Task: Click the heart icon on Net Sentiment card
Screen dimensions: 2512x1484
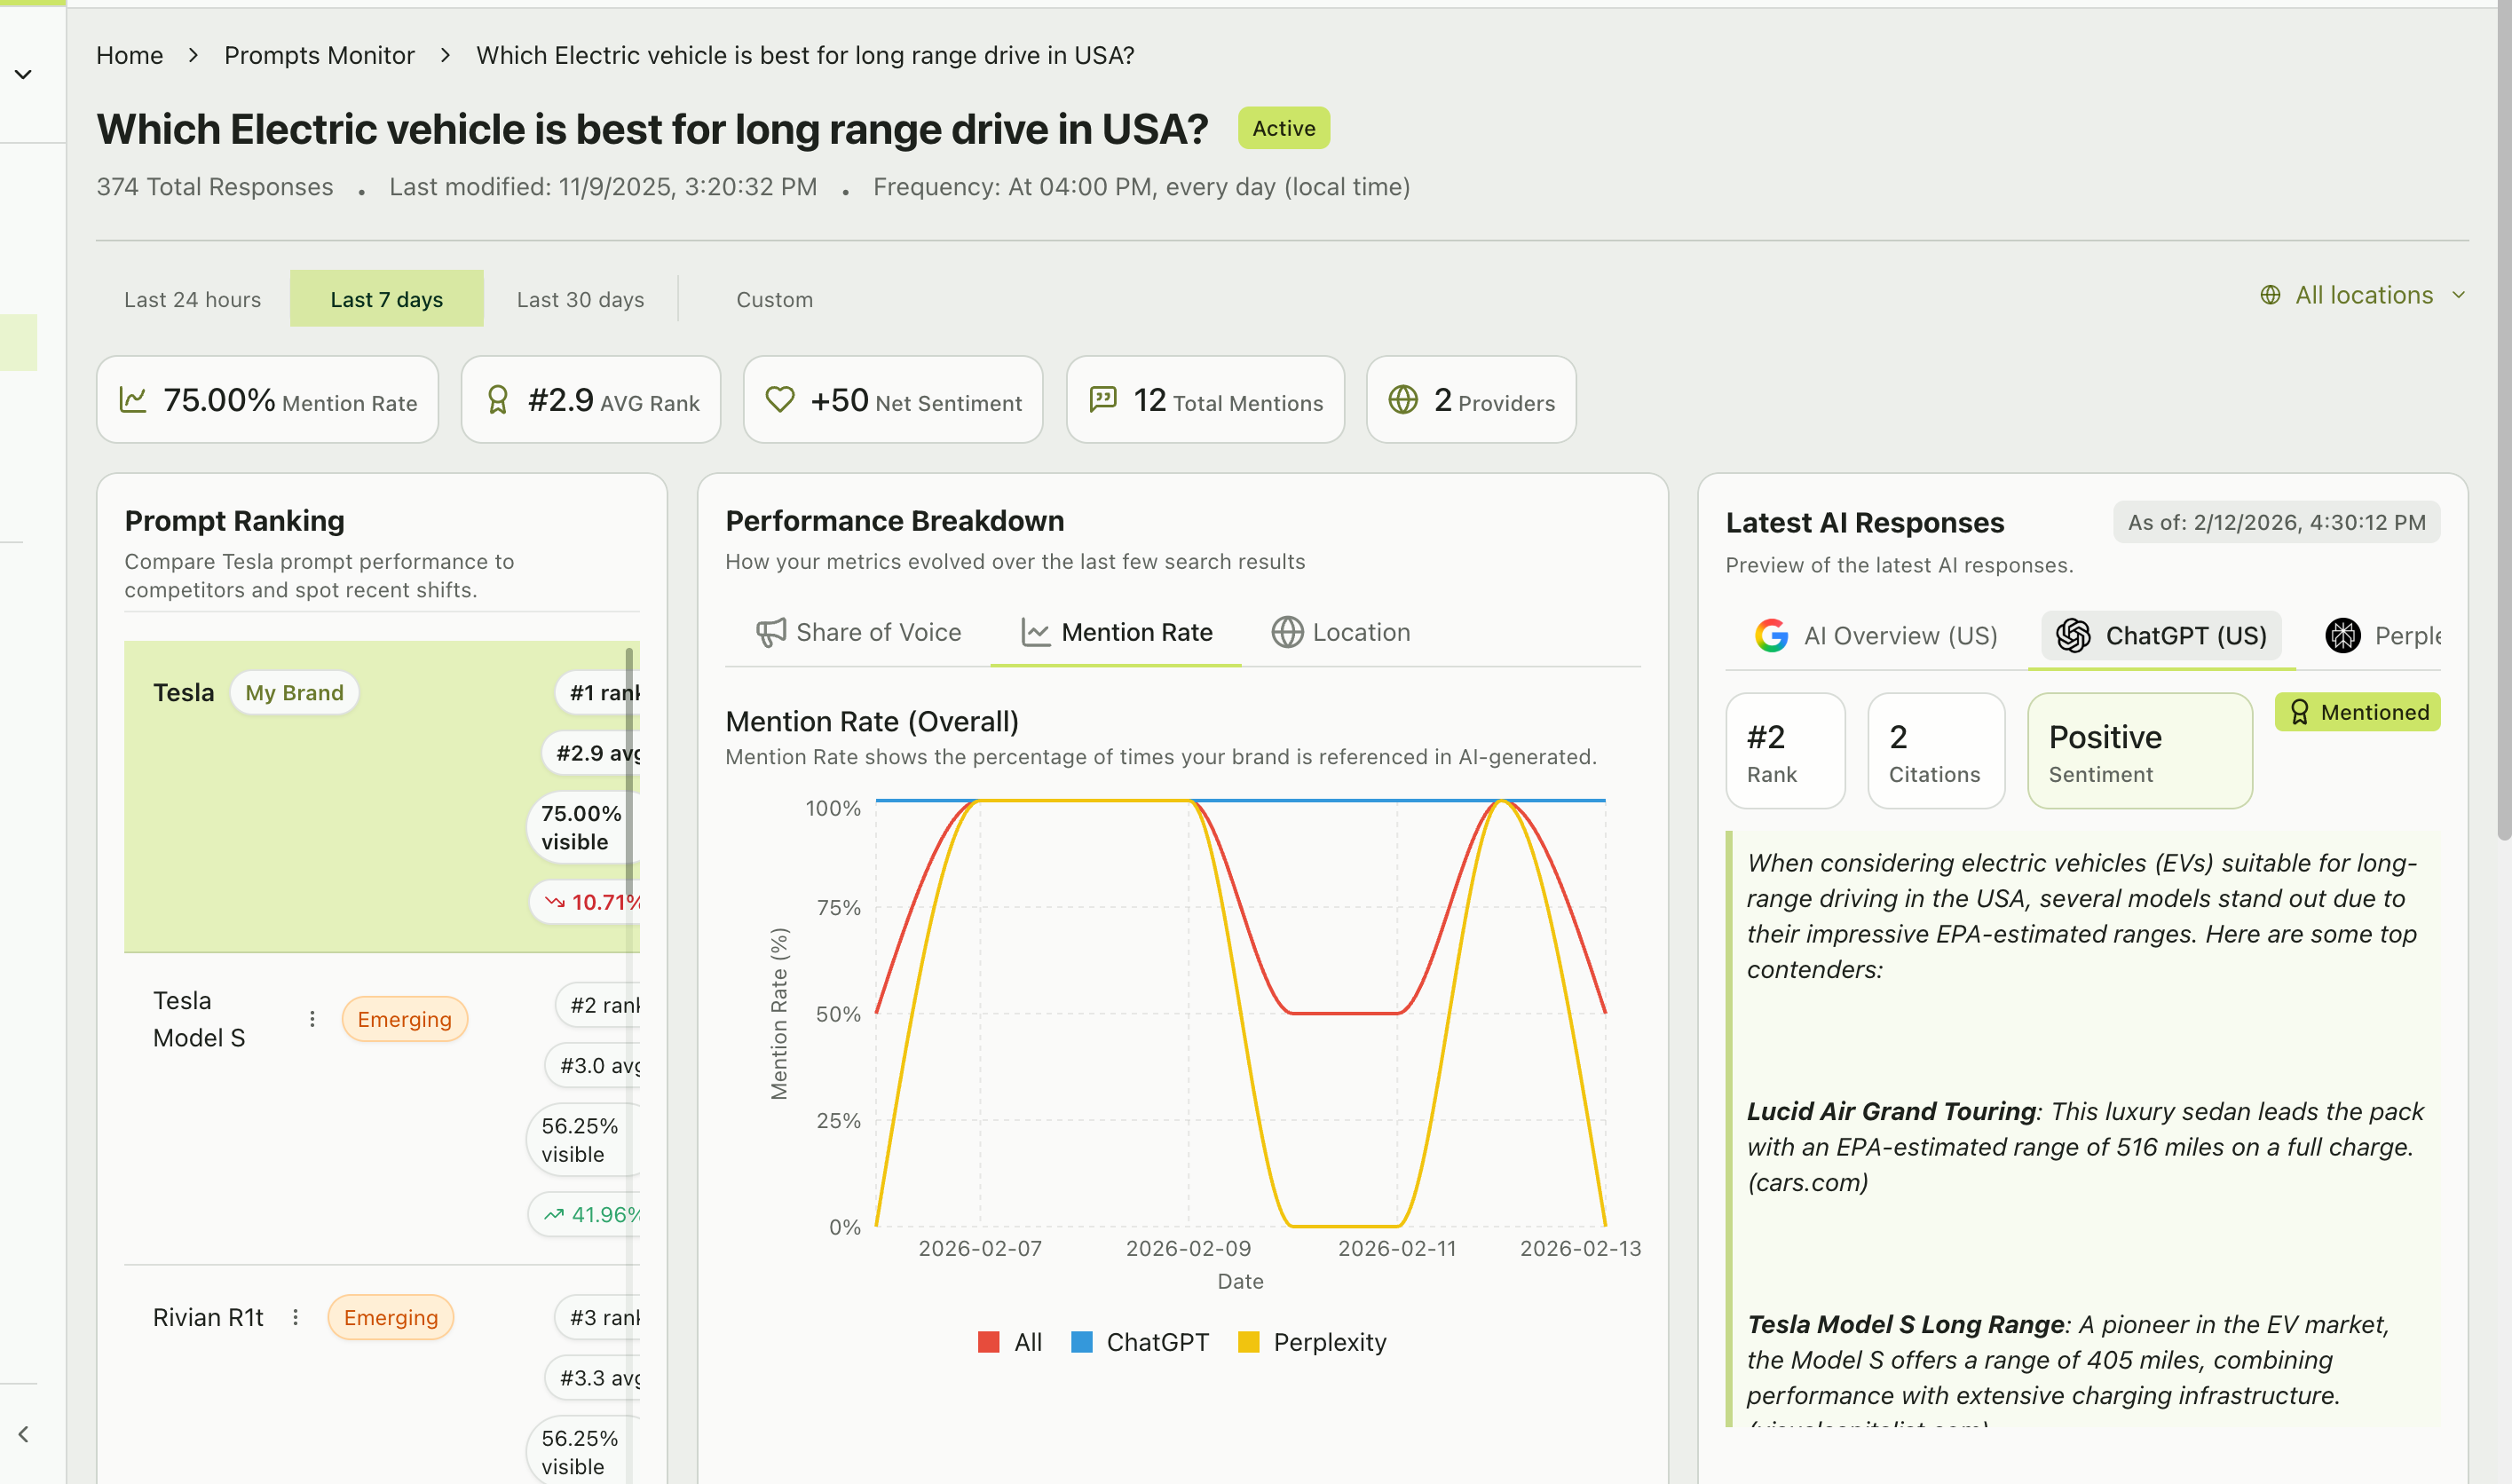Action: (x=780, y=399)
